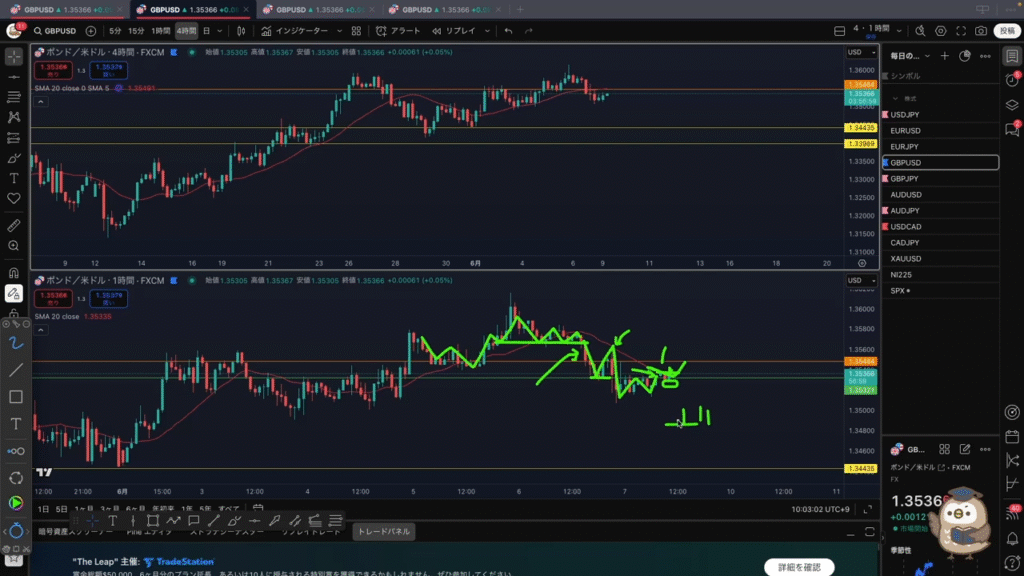Image resolution: width=1024 pixels, height=576 pixels.
Task: Open watchlist advanced view pie icon
Action: (x=965, y=56)
